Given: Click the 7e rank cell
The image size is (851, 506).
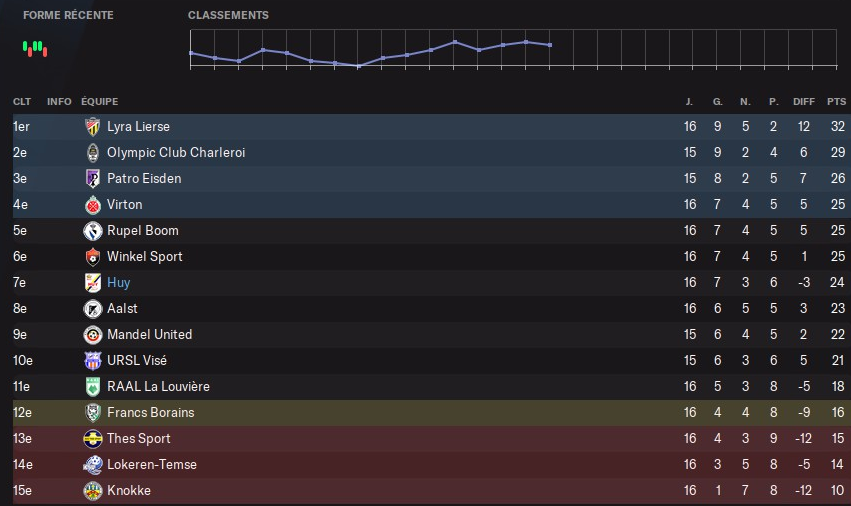Looking at the screenshot, I should 20,283.
